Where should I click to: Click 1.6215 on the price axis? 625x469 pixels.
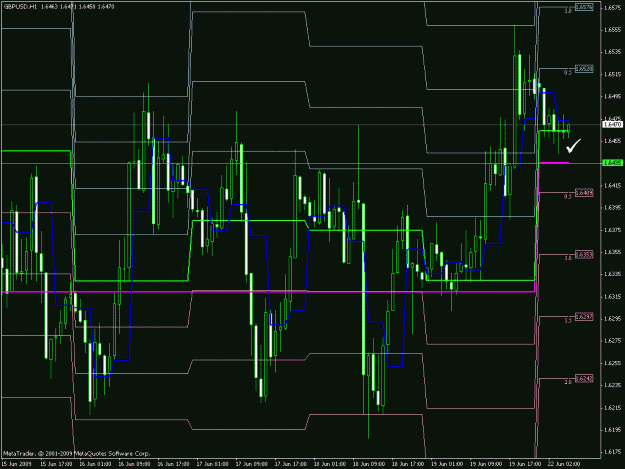613,408
